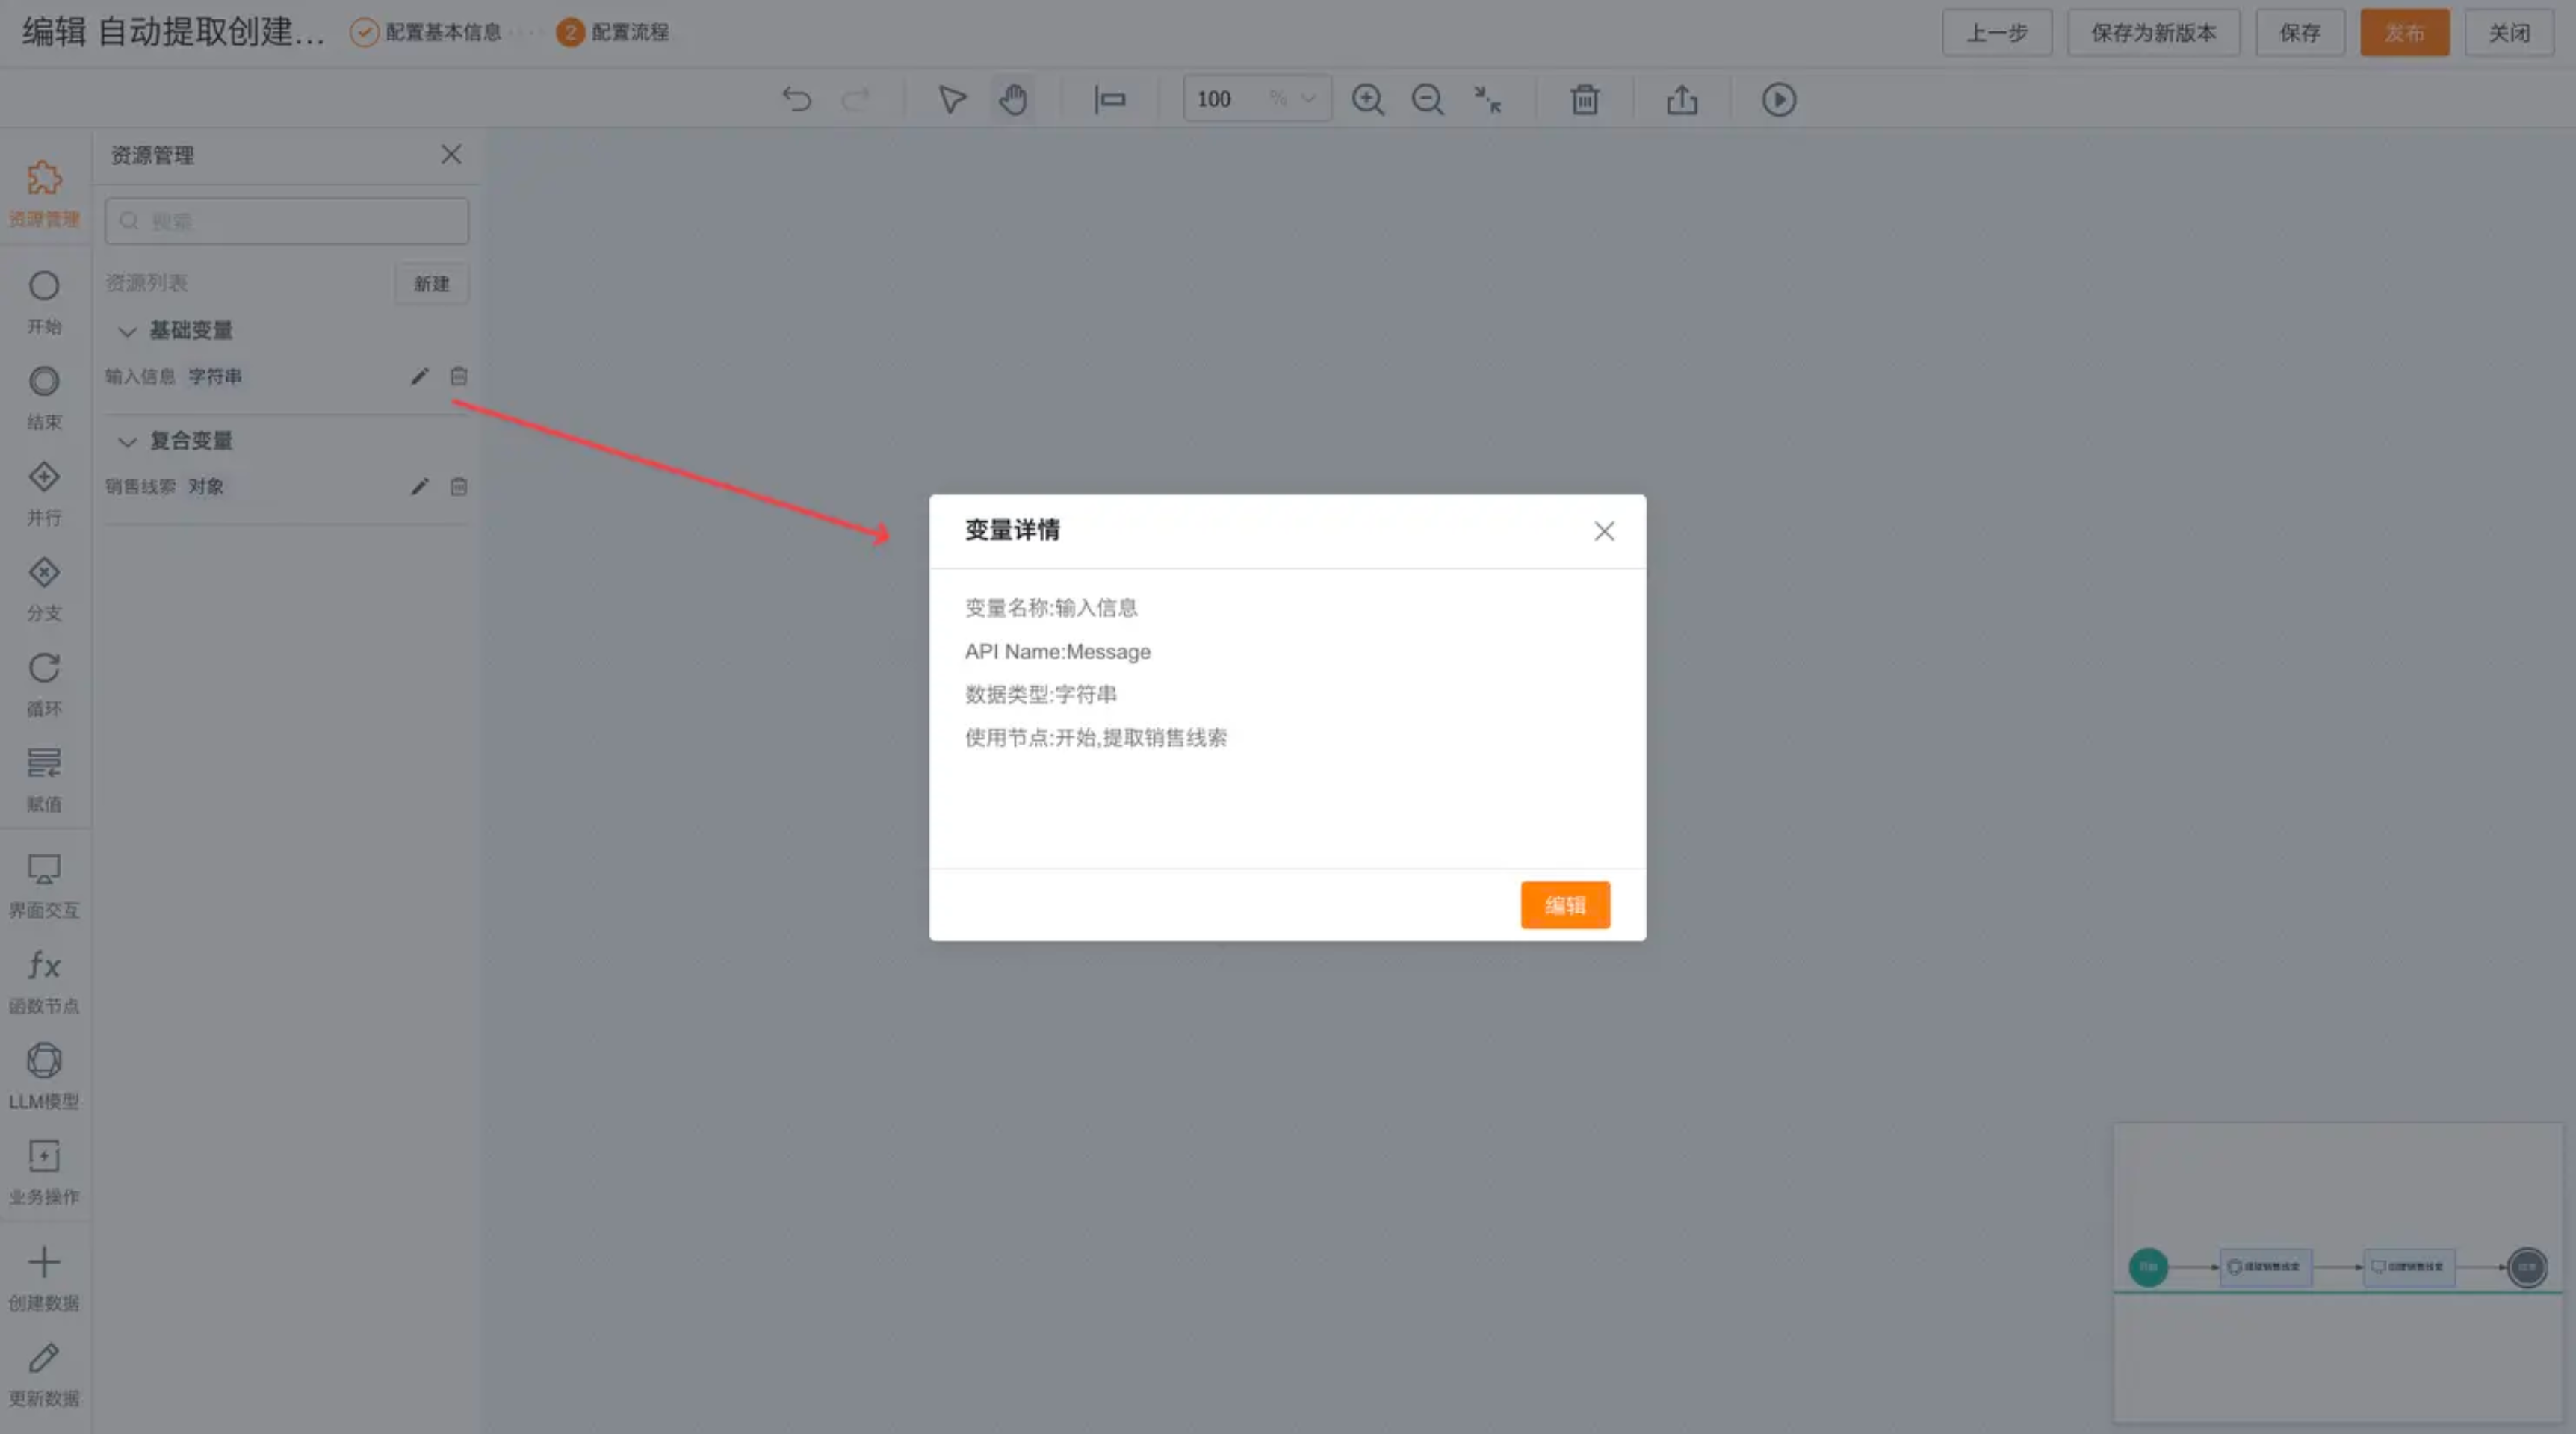The width and height of the screenshot is (2576, 1434).
Task: Close the 变量详情 dialog
Action: tap(1604, 531)
